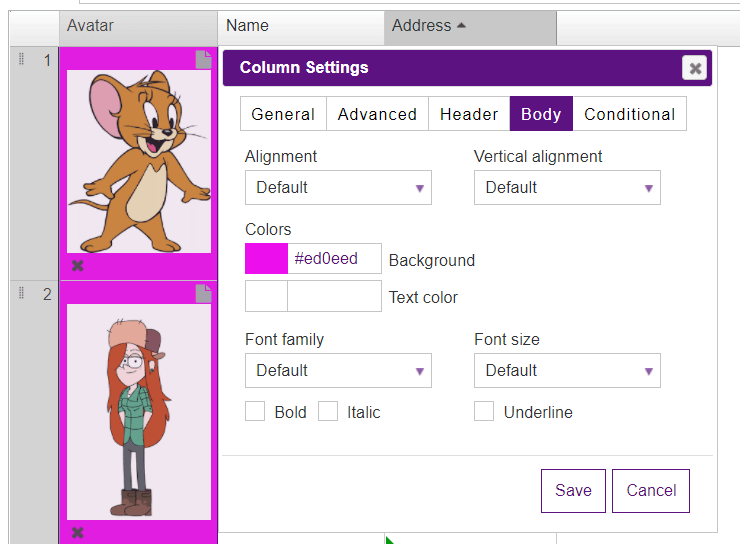The image size is (740, 544).
Task: Expand the Font size dropdown
Action: point(567,371)
